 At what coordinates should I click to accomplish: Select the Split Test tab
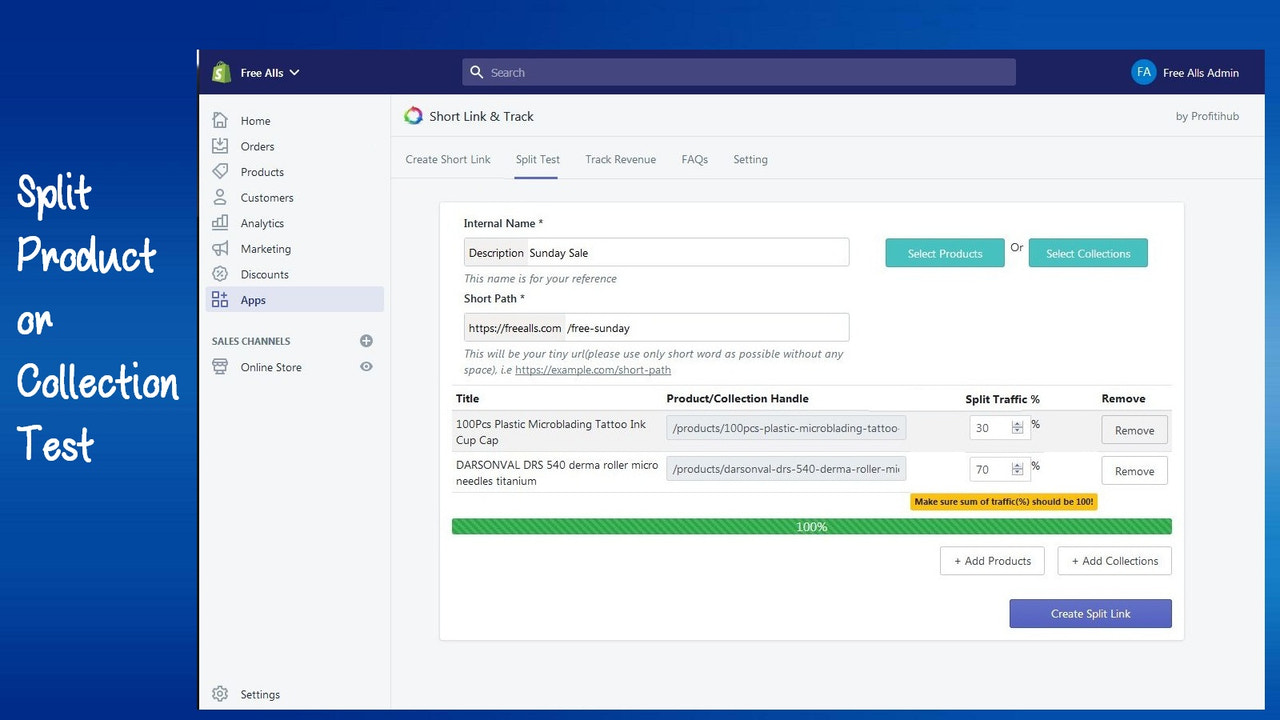tap(537, 159)
